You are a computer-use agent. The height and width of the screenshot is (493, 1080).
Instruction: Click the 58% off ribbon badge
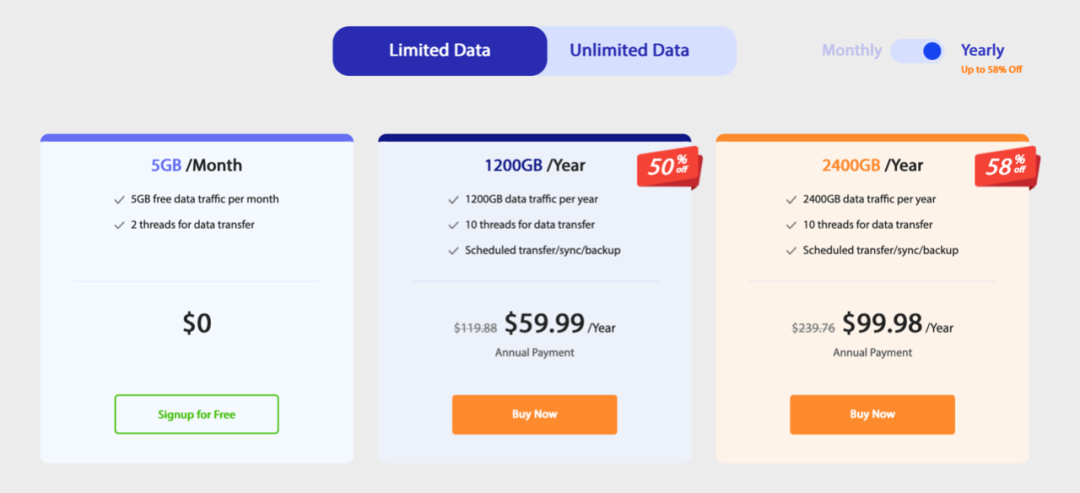(x=1007, y=167)
